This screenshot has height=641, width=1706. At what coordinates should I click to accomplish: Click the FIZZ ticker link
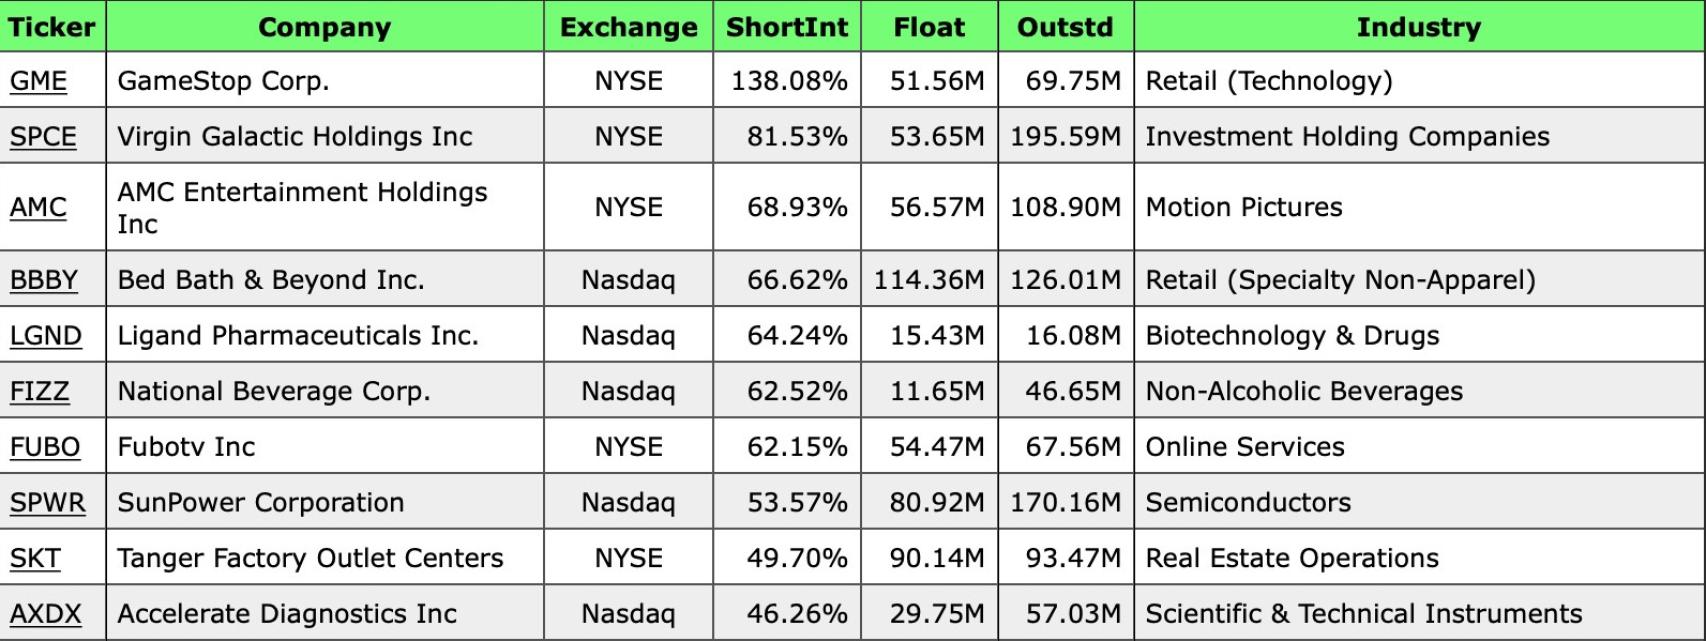40,391
